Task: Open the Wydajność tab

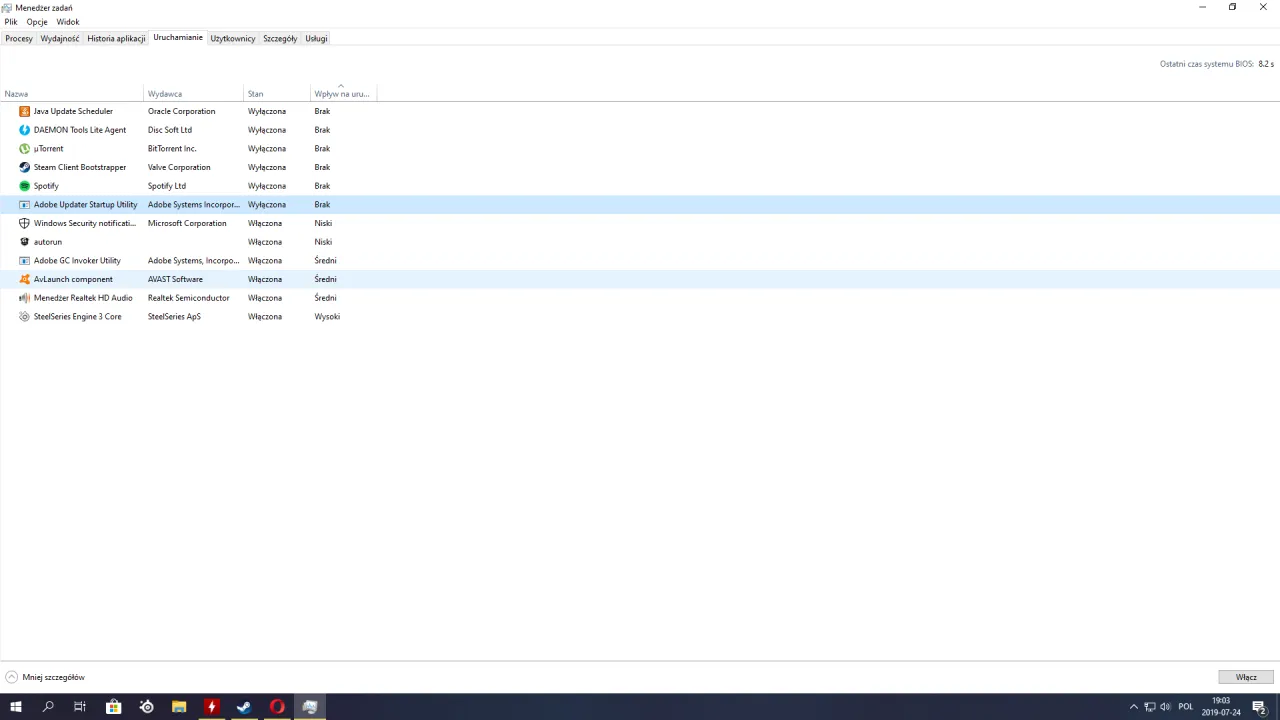Action: pos(60,39)
